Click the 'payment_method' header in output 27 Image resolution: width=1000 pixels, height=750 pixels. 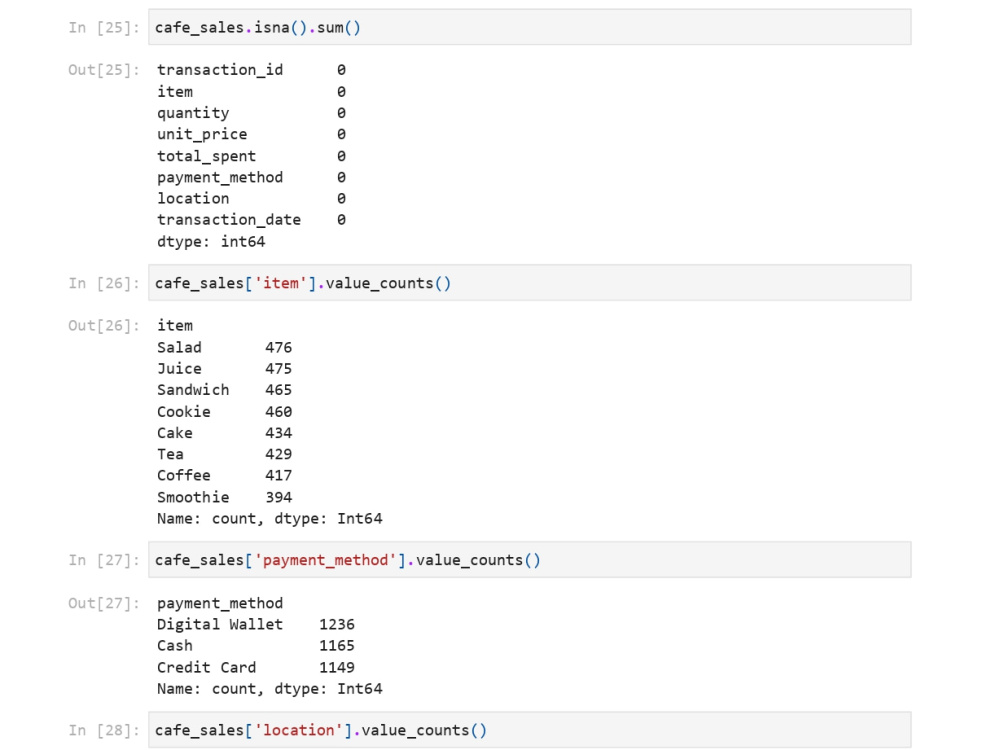(220, 603)
